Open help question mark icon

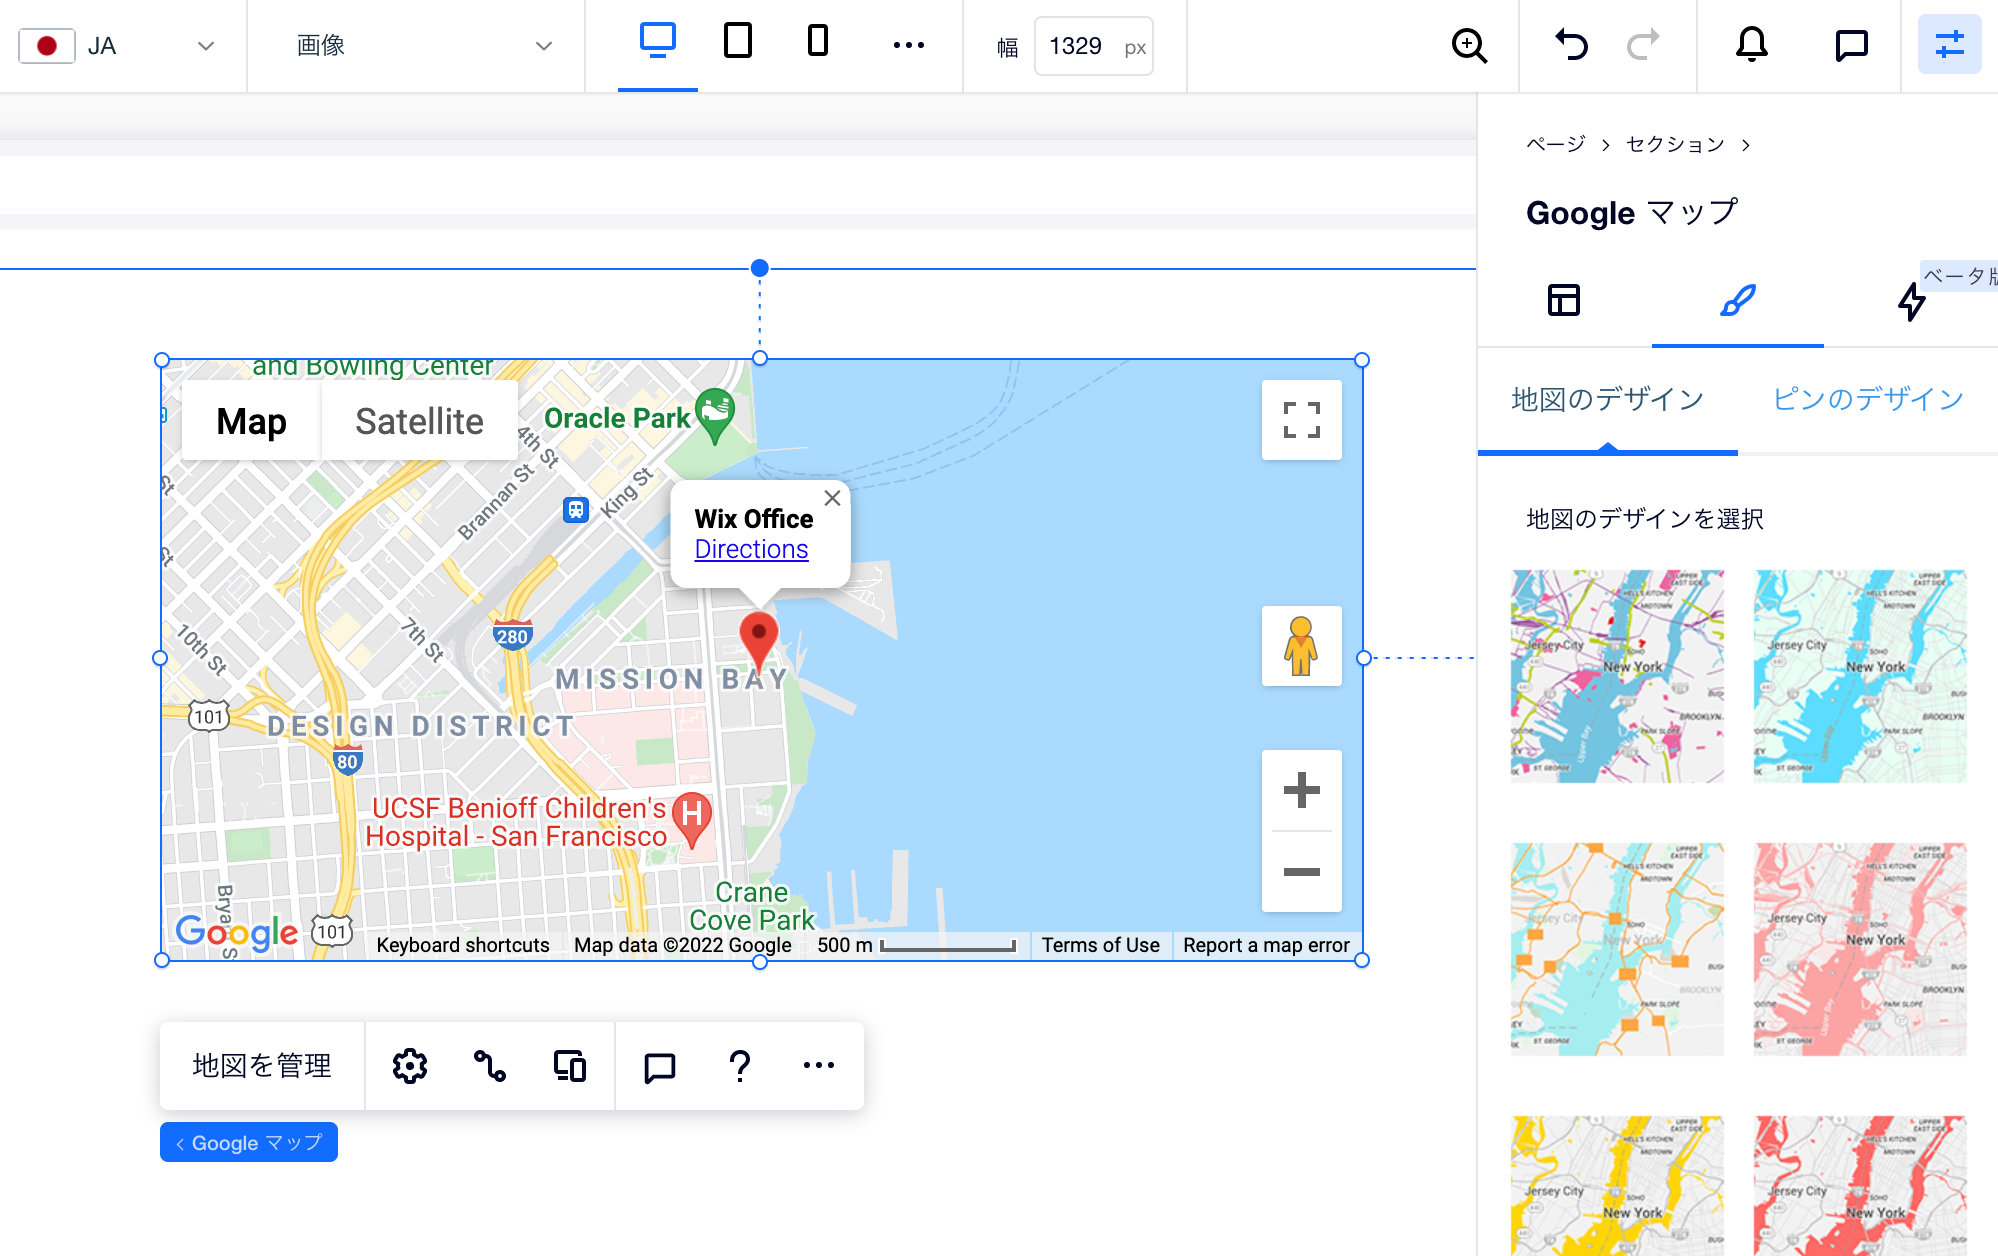click(740, 1066)
